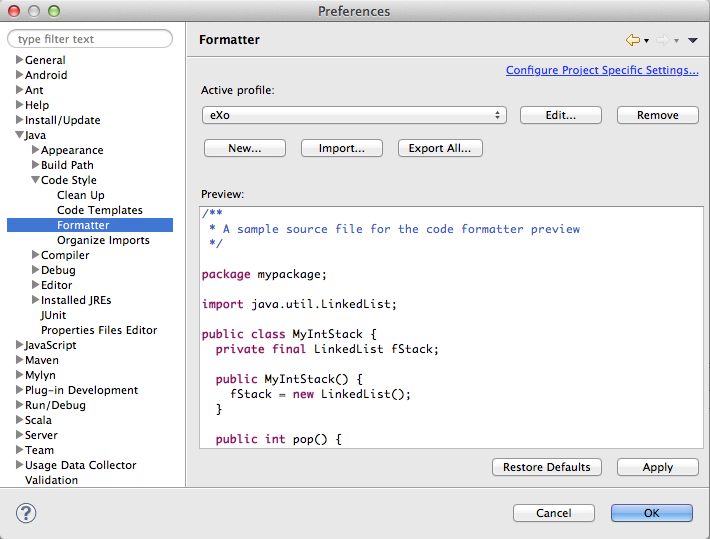Click 'public class MyIntStack {' preview line
The width and height of the screenshot is (710, 539).
(x=289, y=334)
